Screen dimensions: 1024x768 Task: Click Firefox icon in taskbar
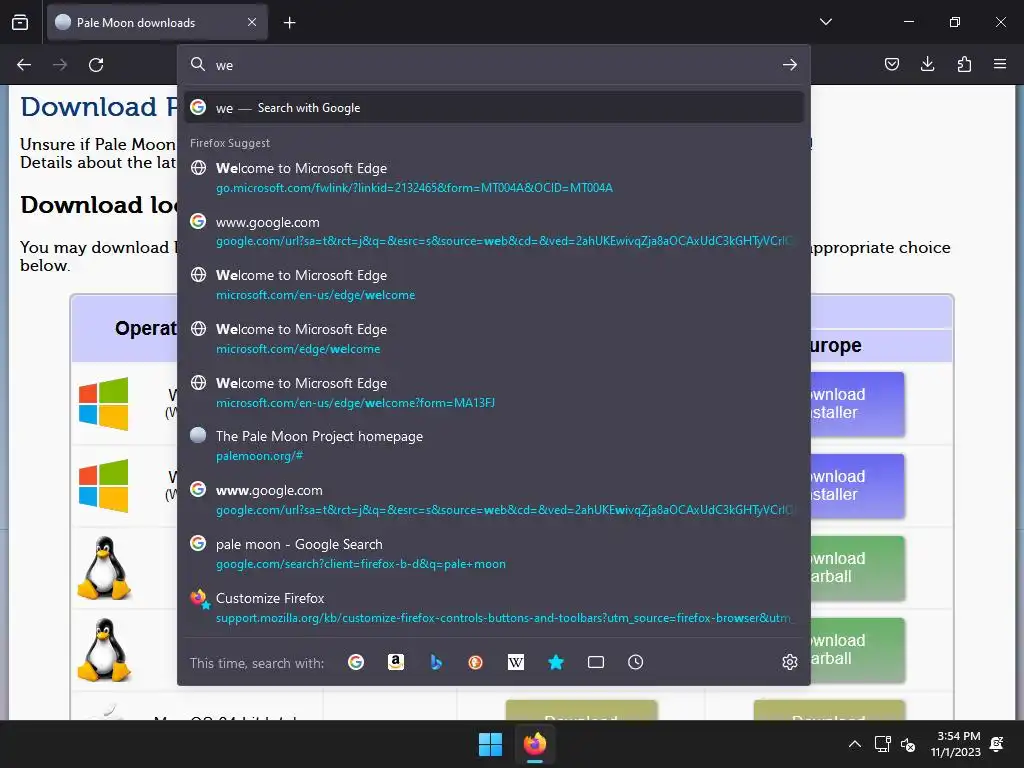click(x=535, y=744)
